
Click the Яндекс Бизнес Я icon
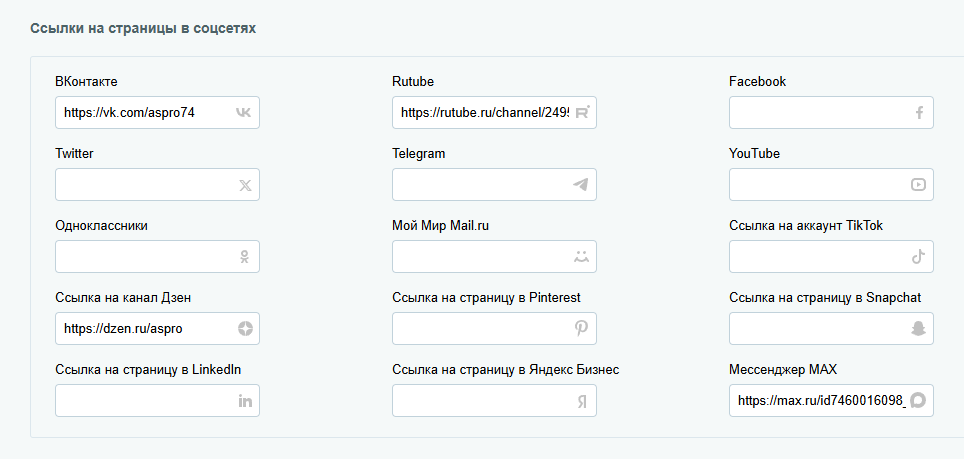(582, 401)
